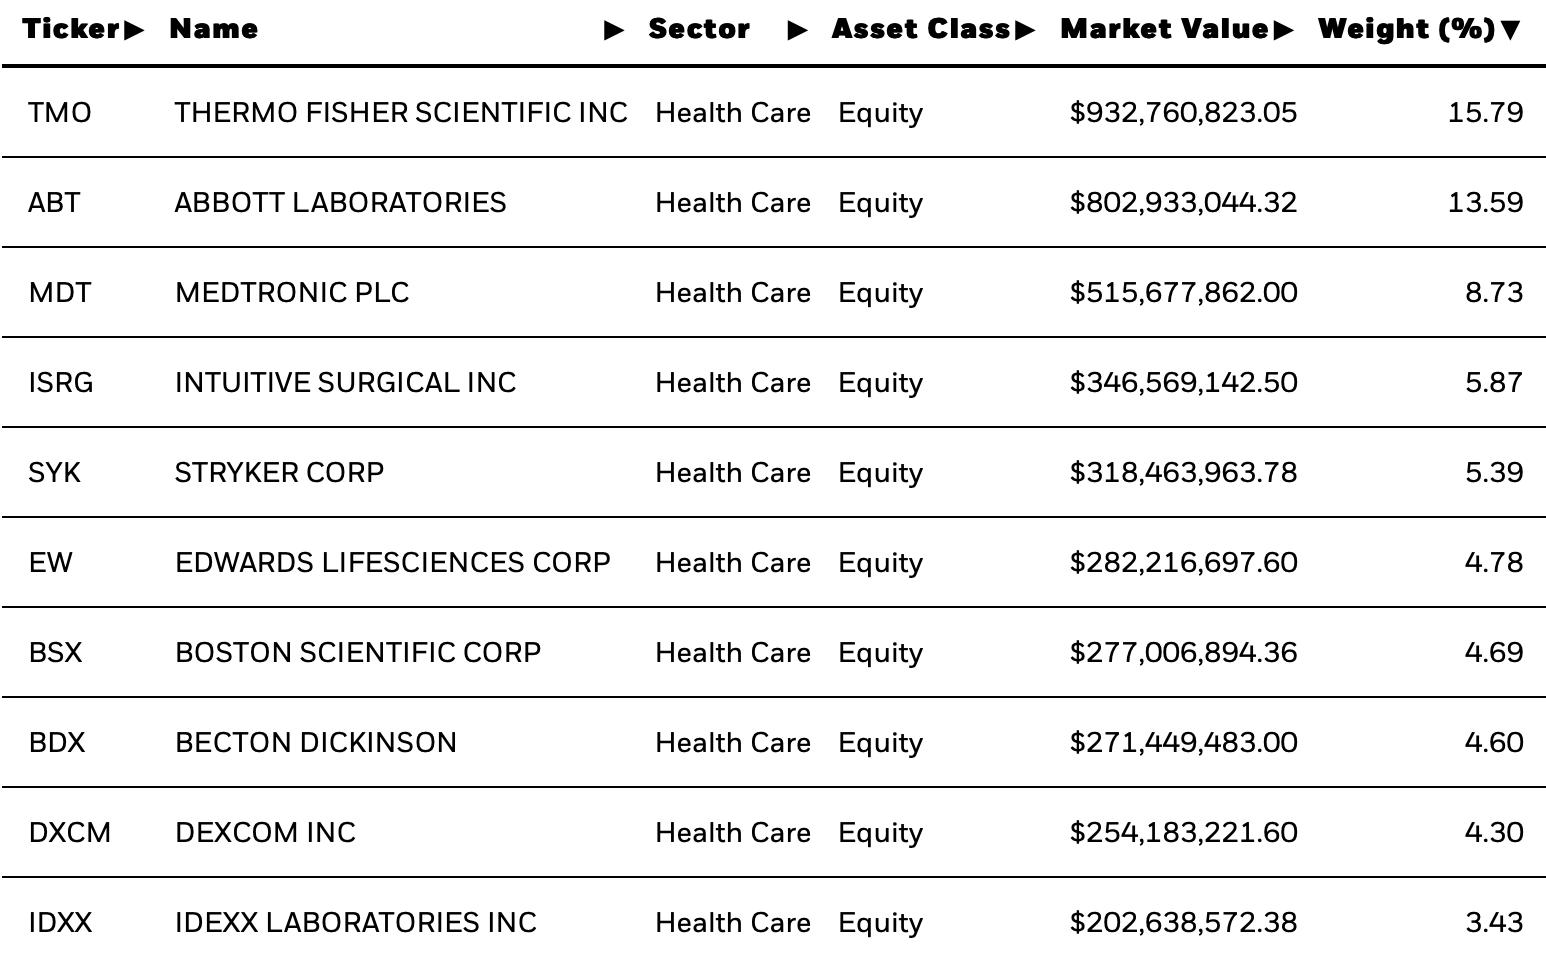Screen dimensions: 1546x954
Task: Click STRYKER CORP in the table
Action: [279, 473]
